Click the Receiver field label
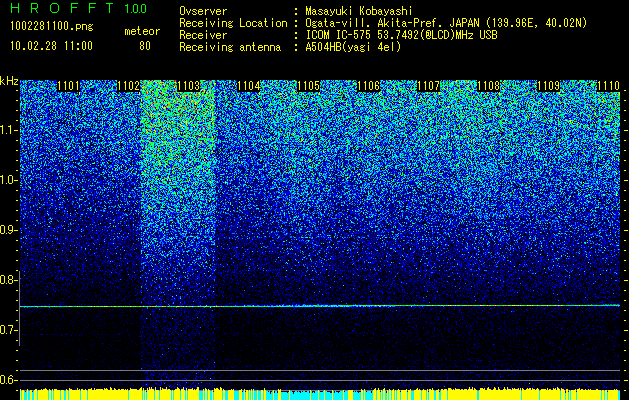This screenshot has height=400, width=629. point(203,35)
